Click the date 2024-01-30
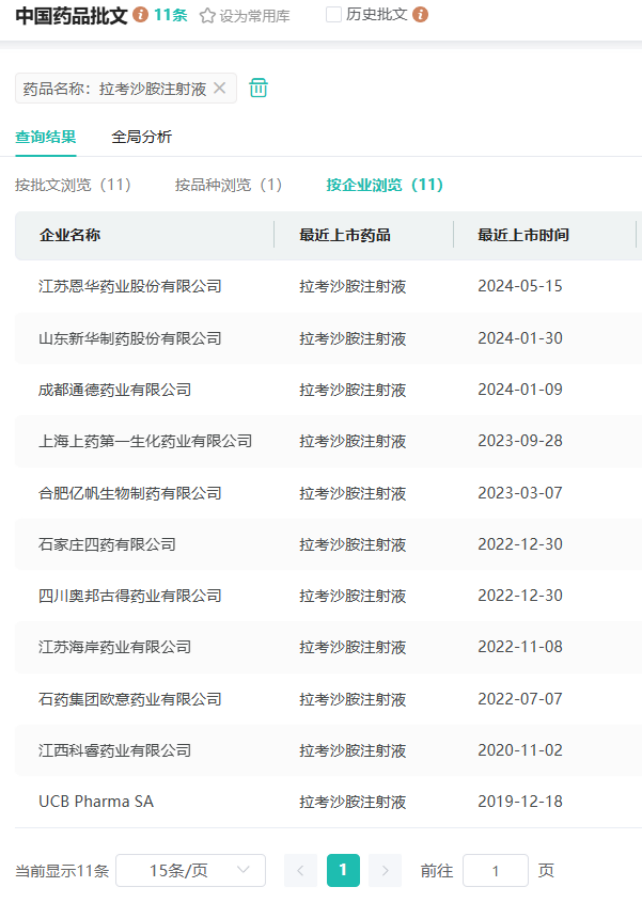 tap(520, 338)
